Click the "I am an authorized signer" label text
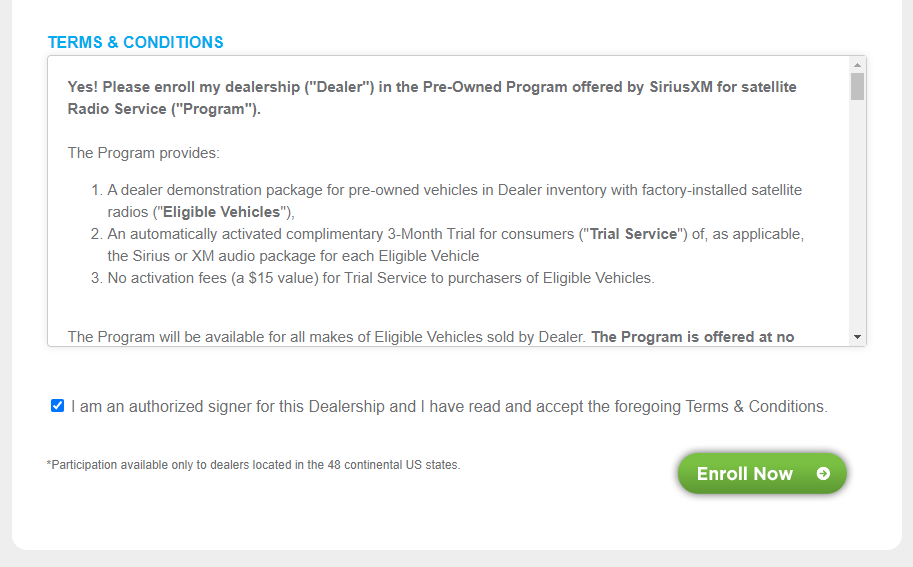Viewport: 913px width, 567px height. point(449,406)
